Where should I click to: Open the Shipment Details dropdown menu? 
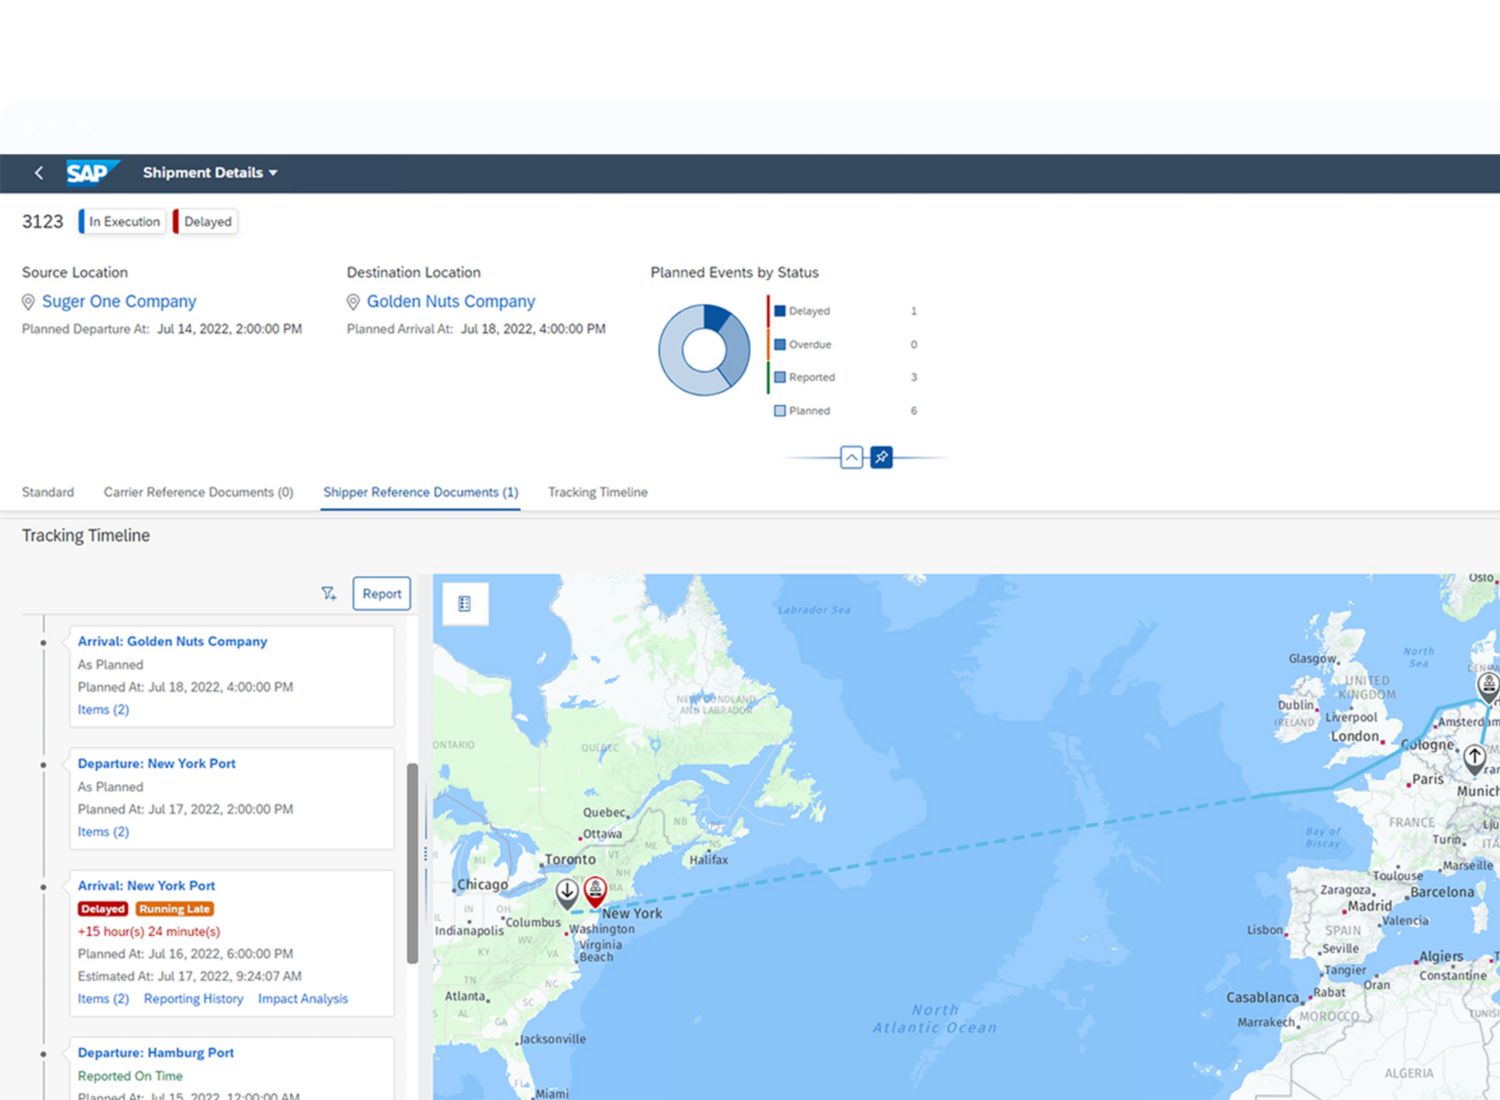pyautogui.click(x=210, y=173)
